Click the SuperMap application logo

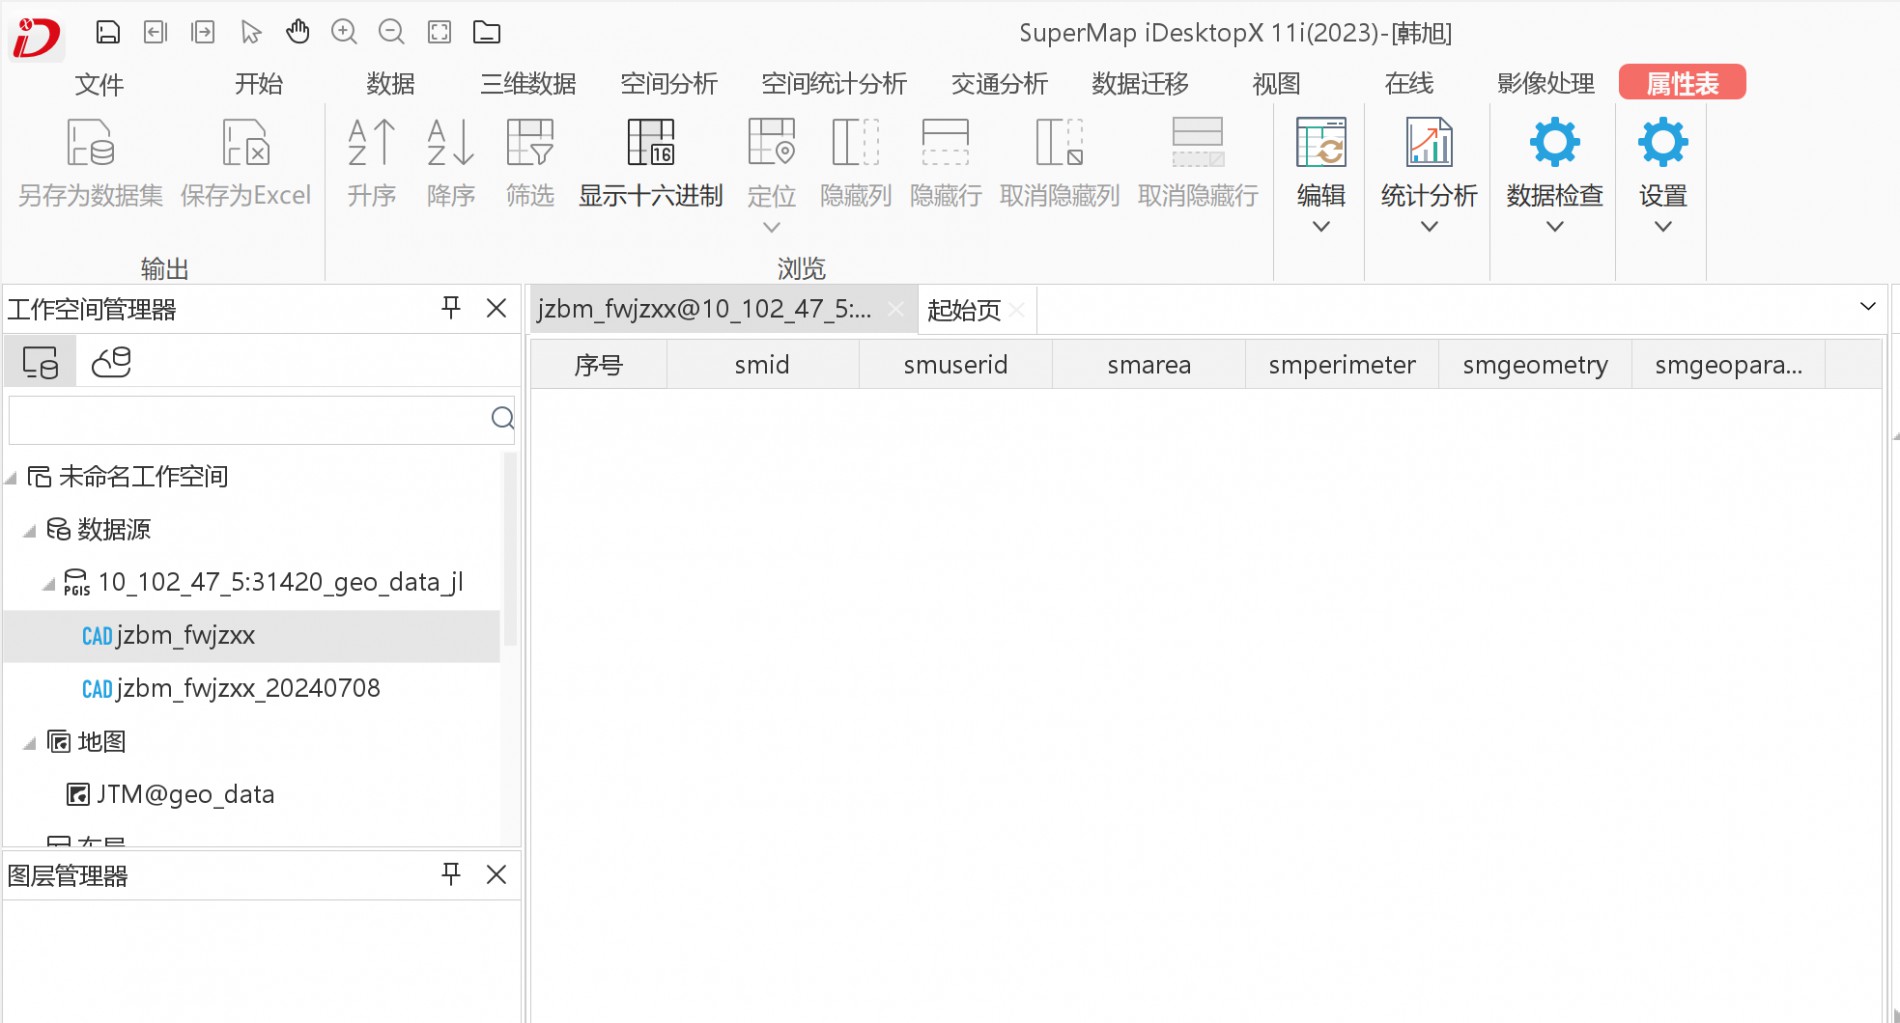pos(36,38)
